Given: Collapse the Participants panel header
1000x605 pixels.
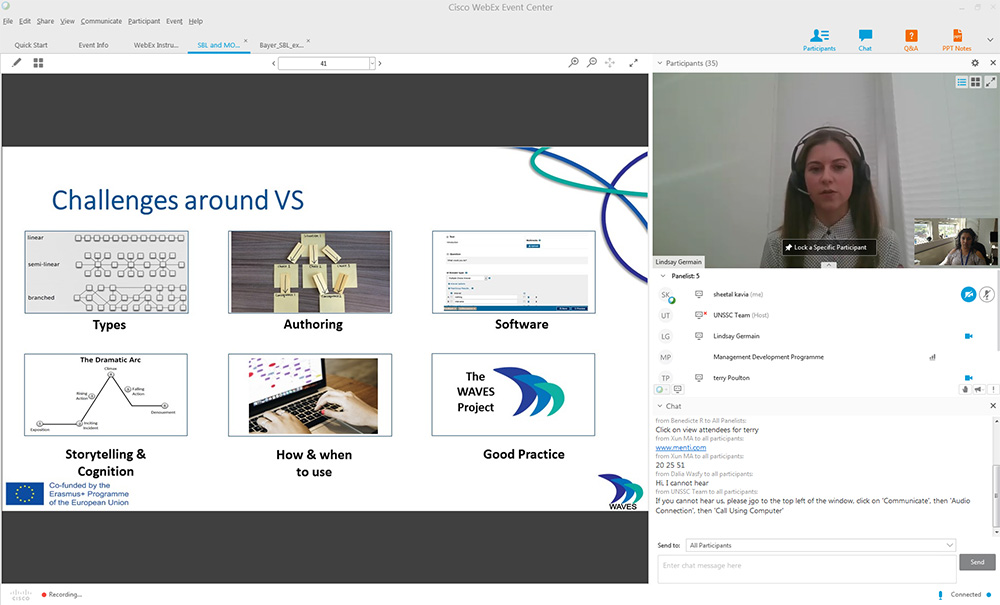Looking at the screenshot, I should click(x=660, y=63).
